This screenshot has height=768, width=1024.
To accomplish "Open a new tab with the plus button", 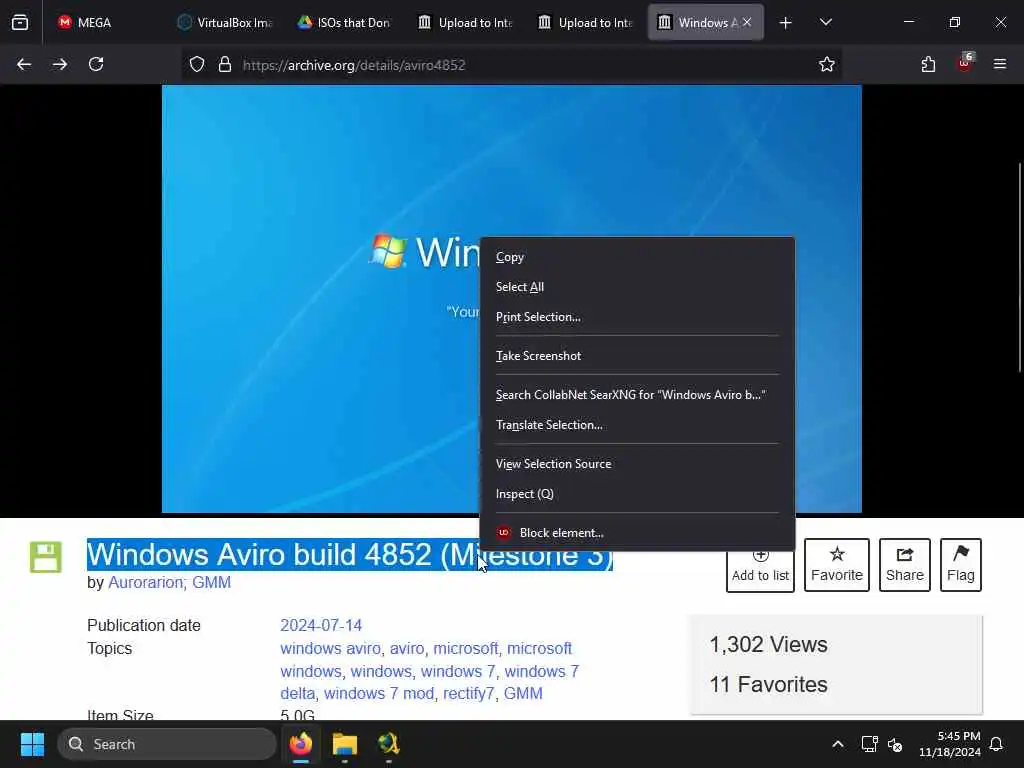I will pyautogui.click(x=786, y=23).
